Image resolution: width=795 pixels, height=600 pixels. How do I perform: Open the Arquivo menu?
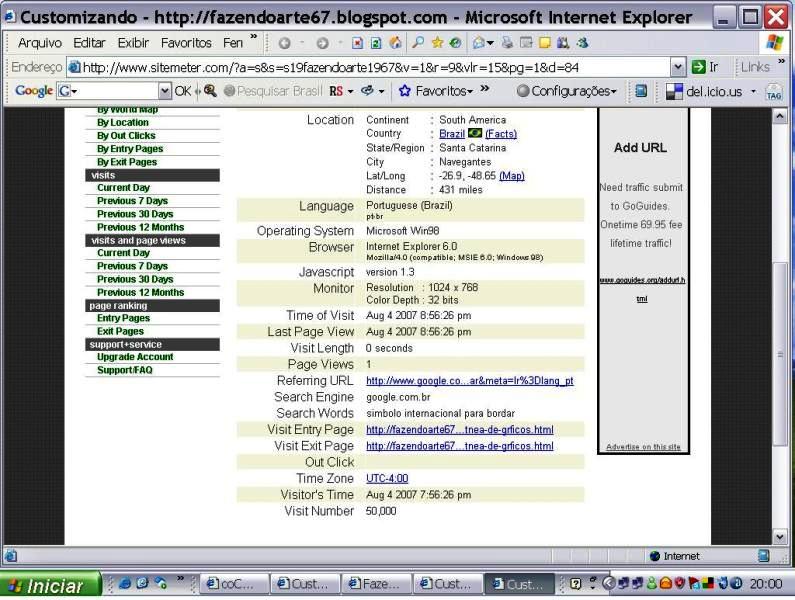pyautogui.click(x=40, y=43)
